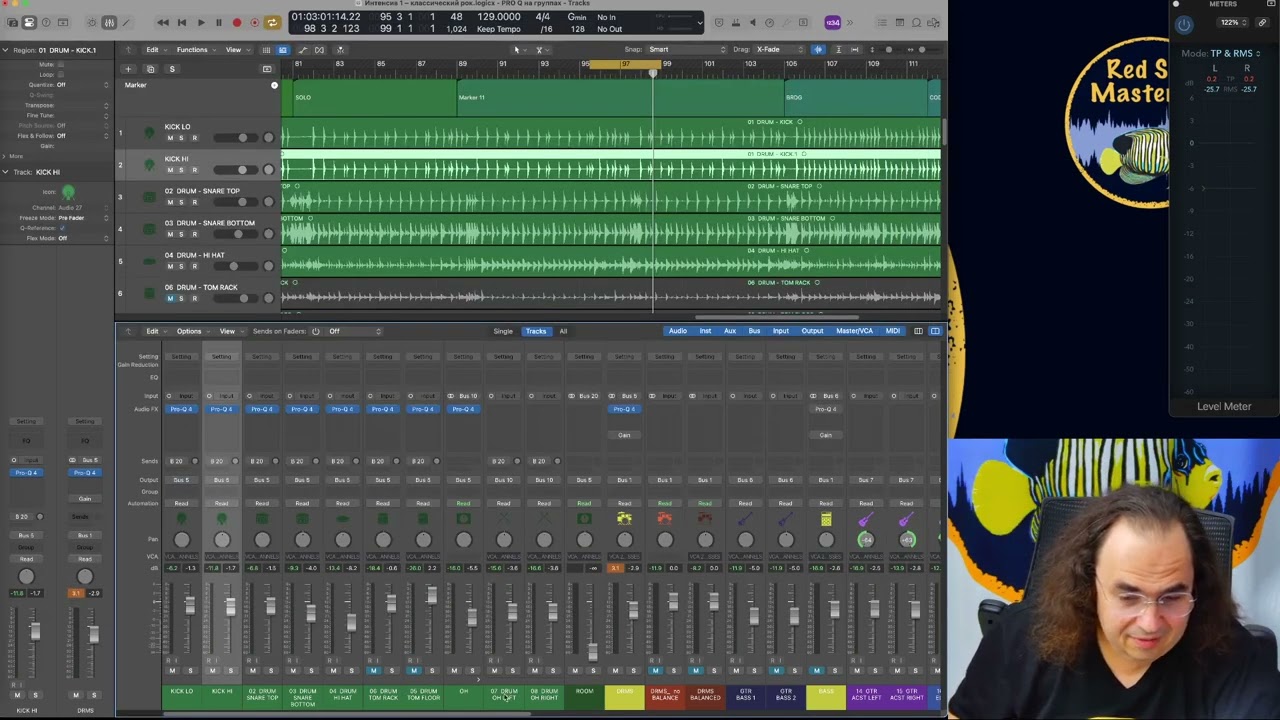Unmute the 06 DRUM - TOM RACK track

tap(170, 298)
